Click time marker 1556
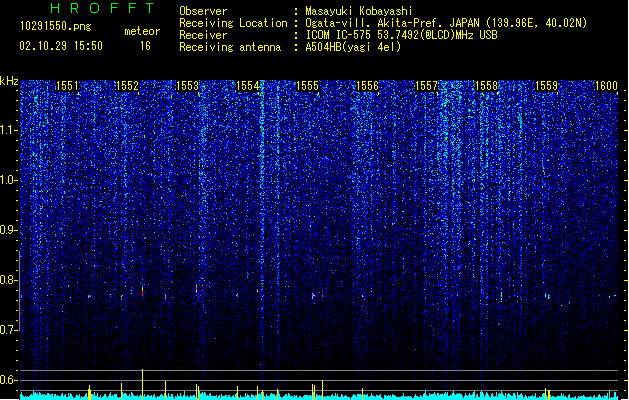This screenshot has width=629, height=400. (367, 86)
